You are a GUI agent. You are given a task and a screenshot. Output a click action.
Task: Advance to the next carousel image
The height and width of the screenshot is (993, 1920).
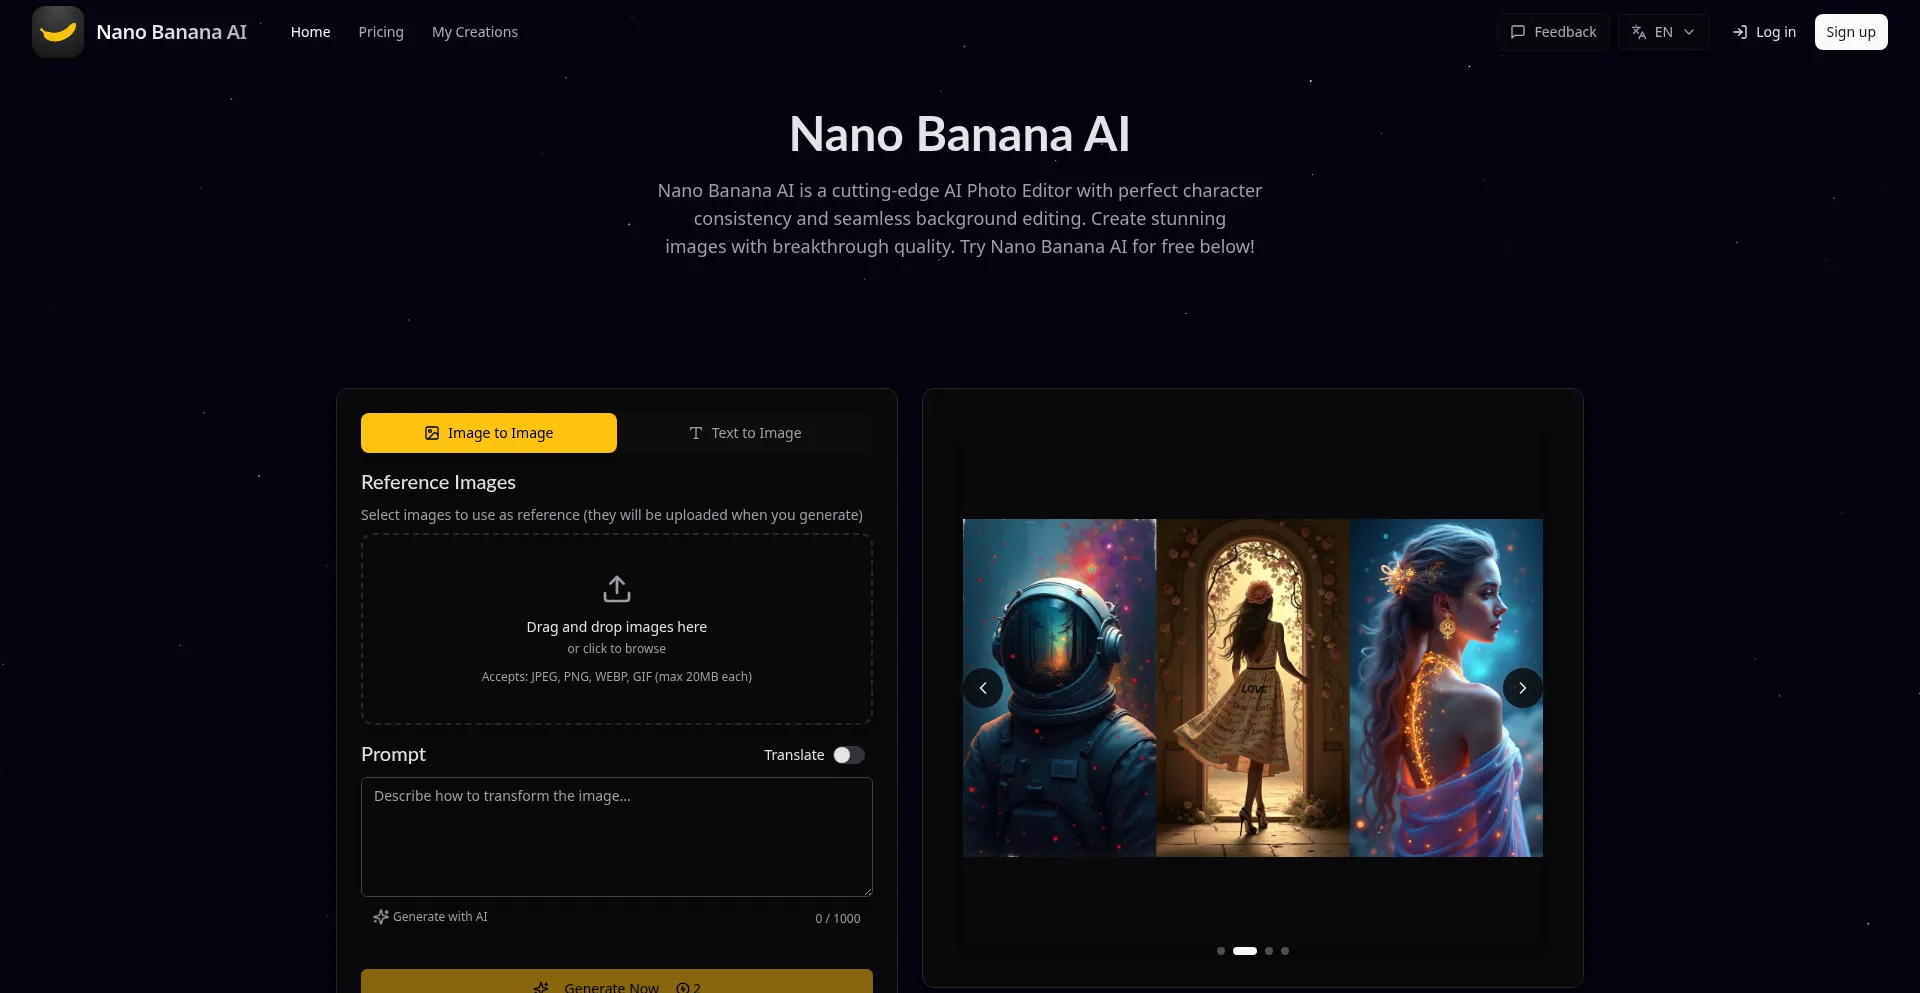[x=1523, y=688]
